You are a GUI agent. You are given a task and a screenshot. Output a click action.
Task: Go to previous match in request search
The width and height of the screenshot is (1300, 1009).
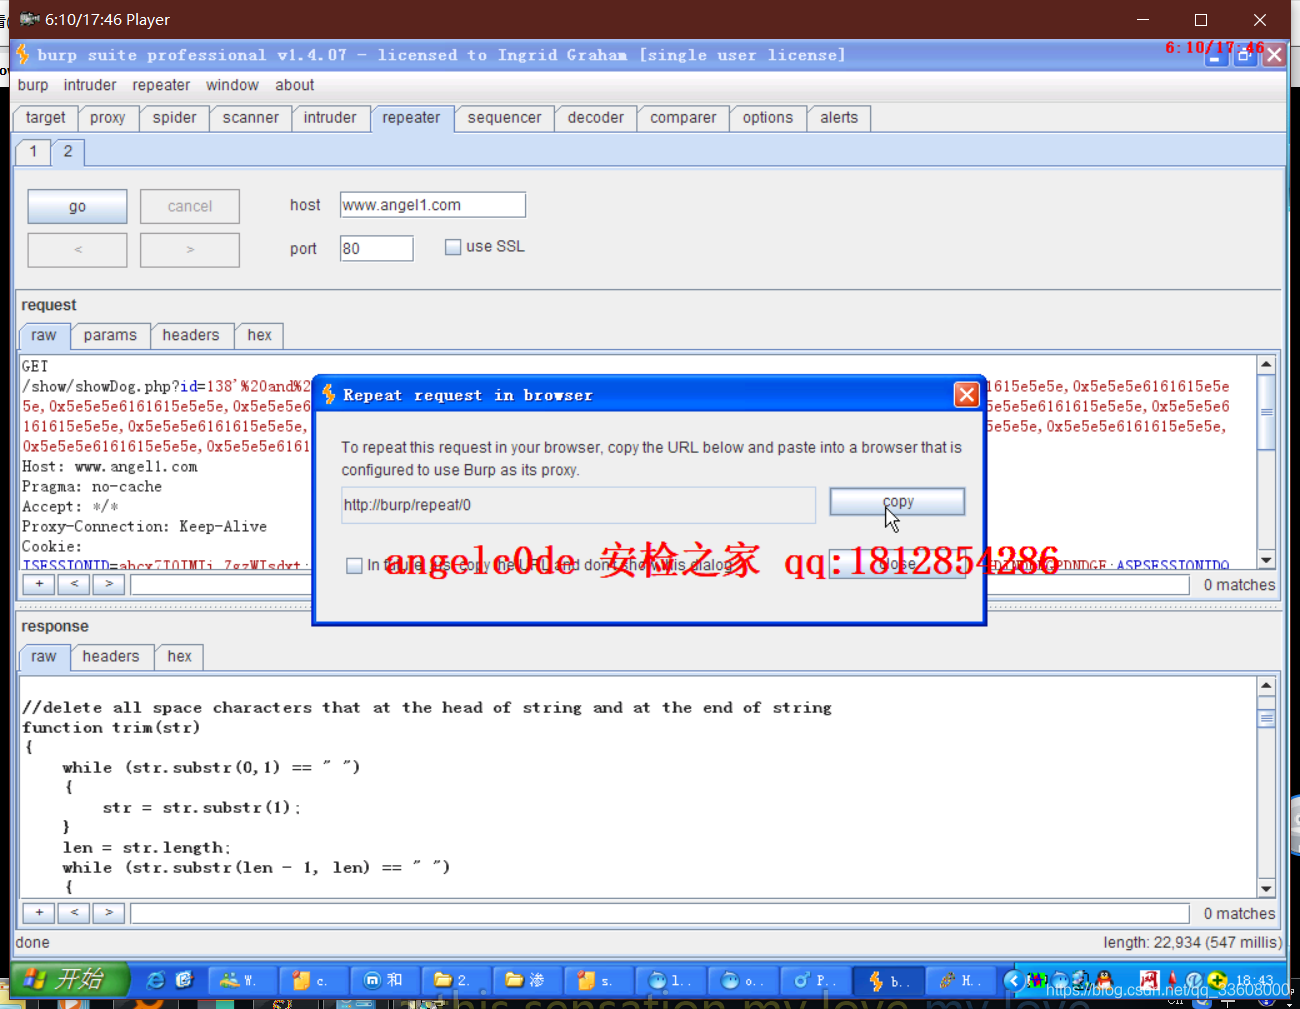(x=74, y=584)
